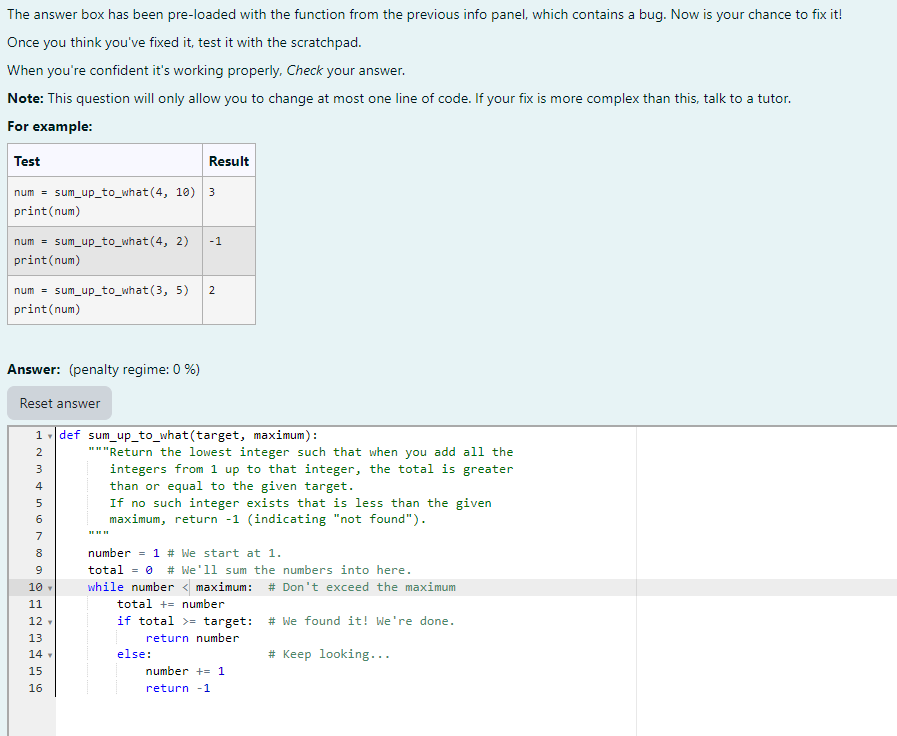This screenshot has width=897, height=736.
Task: Click the comment '# We found it! We're done.'
Action: (x=361, y=621)
